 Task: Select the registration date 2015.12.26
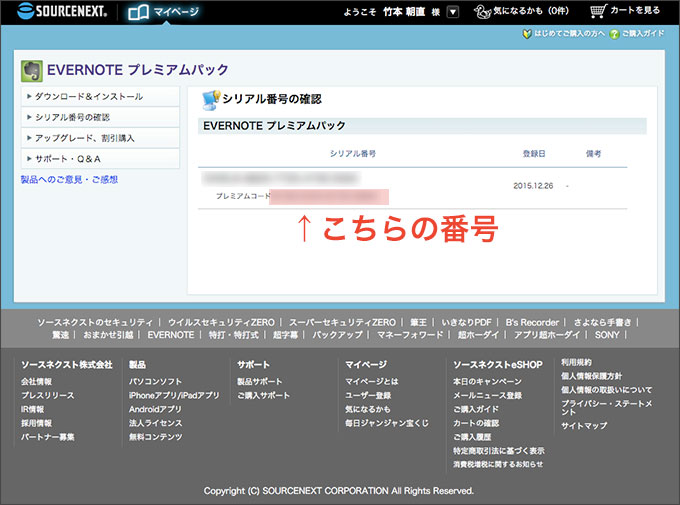coord(533,186)
